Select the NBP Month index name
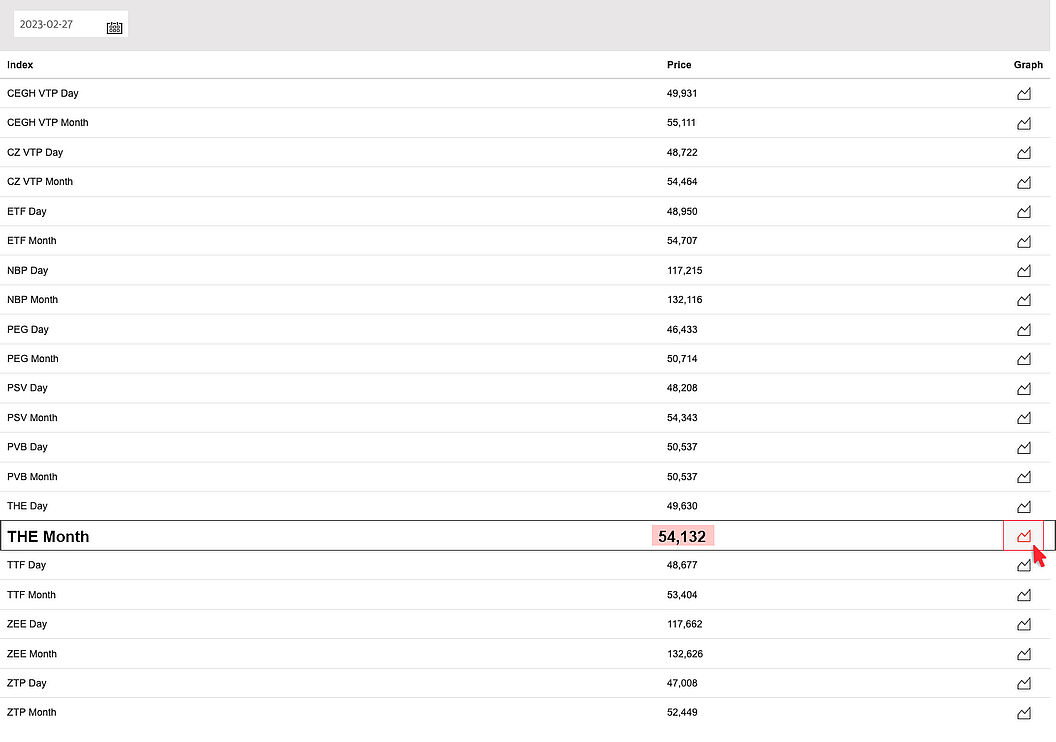This screenshot has width=1056, height=742. [32, 300]
